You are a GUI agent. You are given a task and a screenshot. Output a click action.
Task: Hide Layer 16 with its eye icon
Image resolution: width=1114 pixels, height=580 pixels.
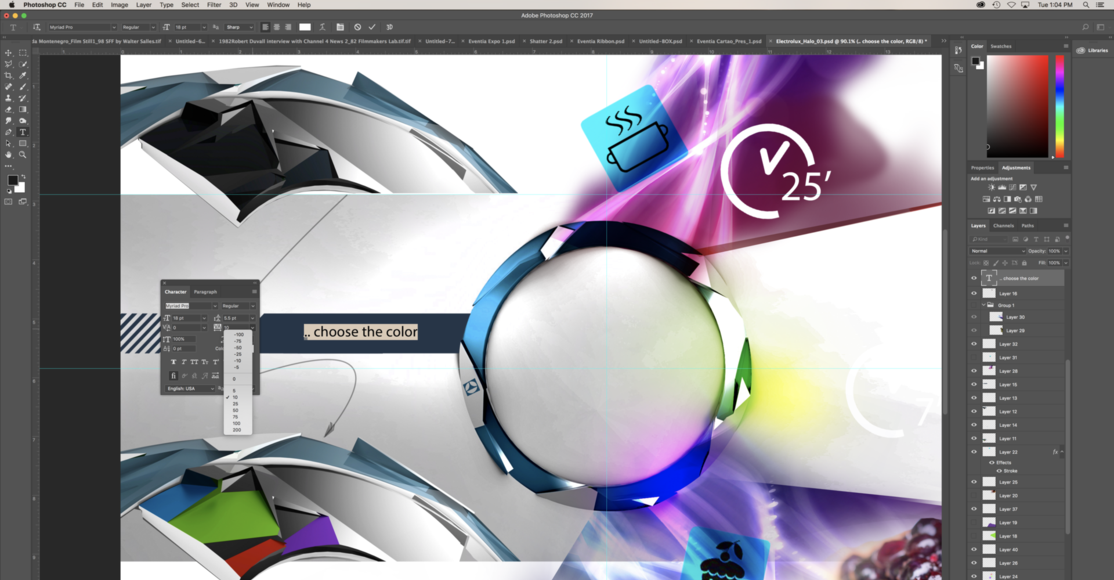click(x=974, y=293)
